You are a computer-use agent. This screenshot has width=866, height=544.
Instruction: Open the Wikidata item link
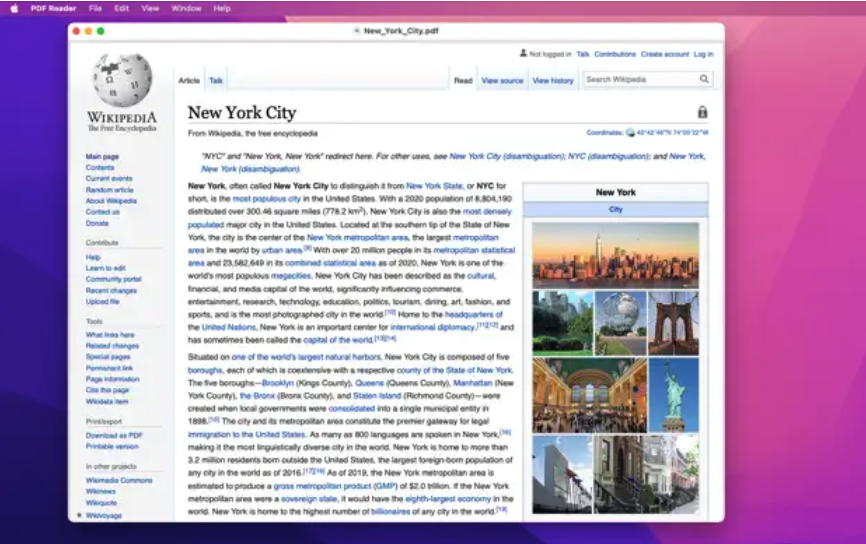(x=107, y=402)
